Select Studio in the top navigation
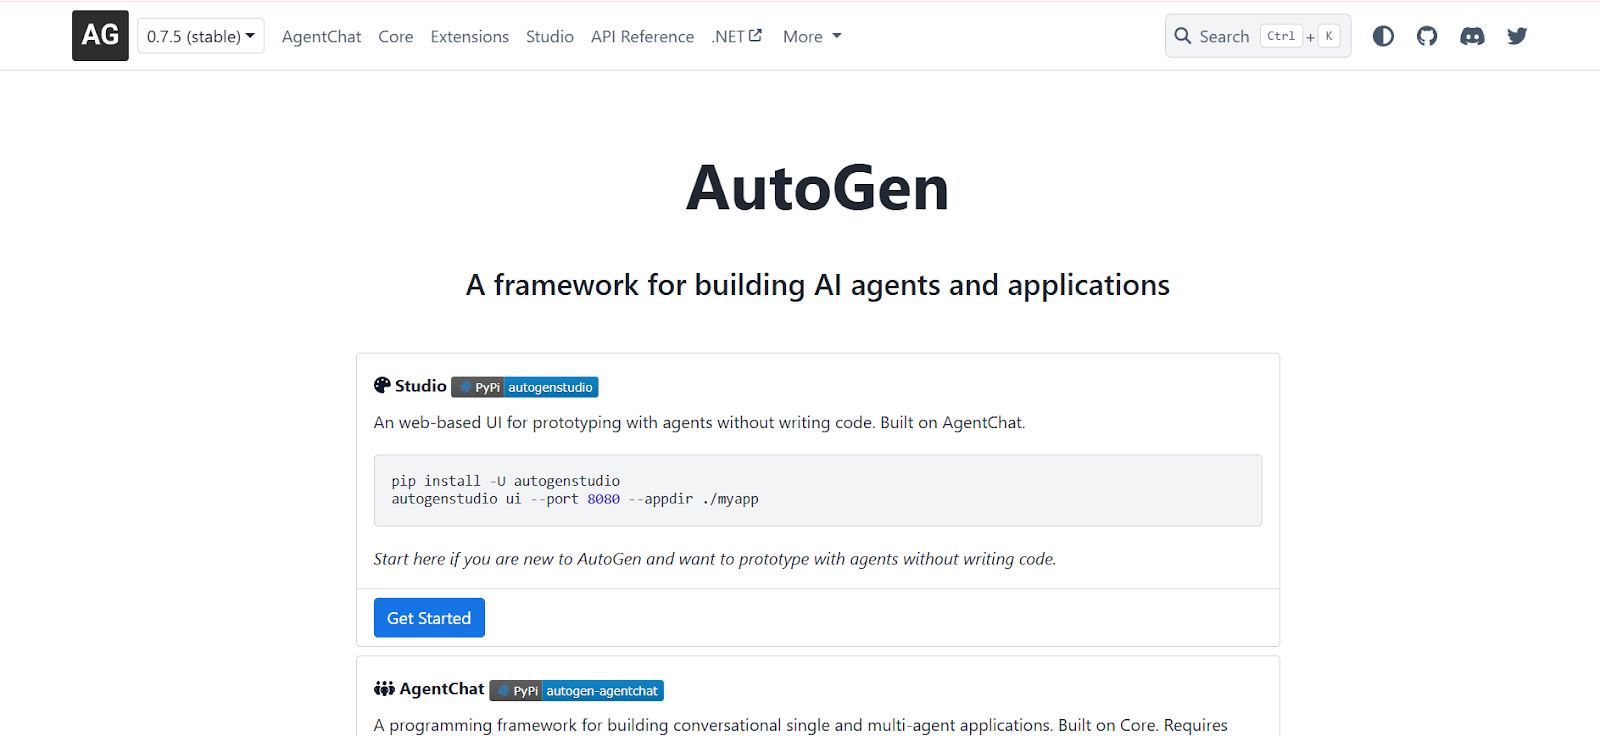 (549, 36)
